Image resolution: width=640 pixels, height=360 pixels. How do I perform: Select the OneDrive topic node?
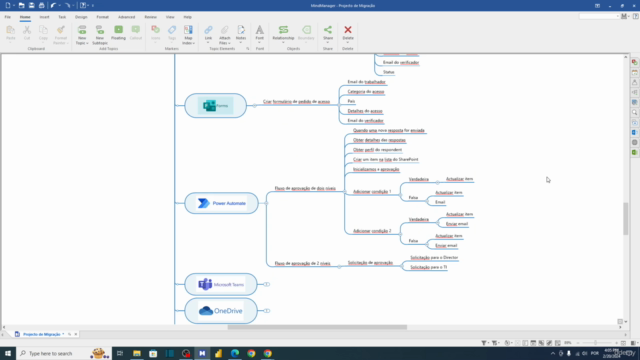[221, 311]
